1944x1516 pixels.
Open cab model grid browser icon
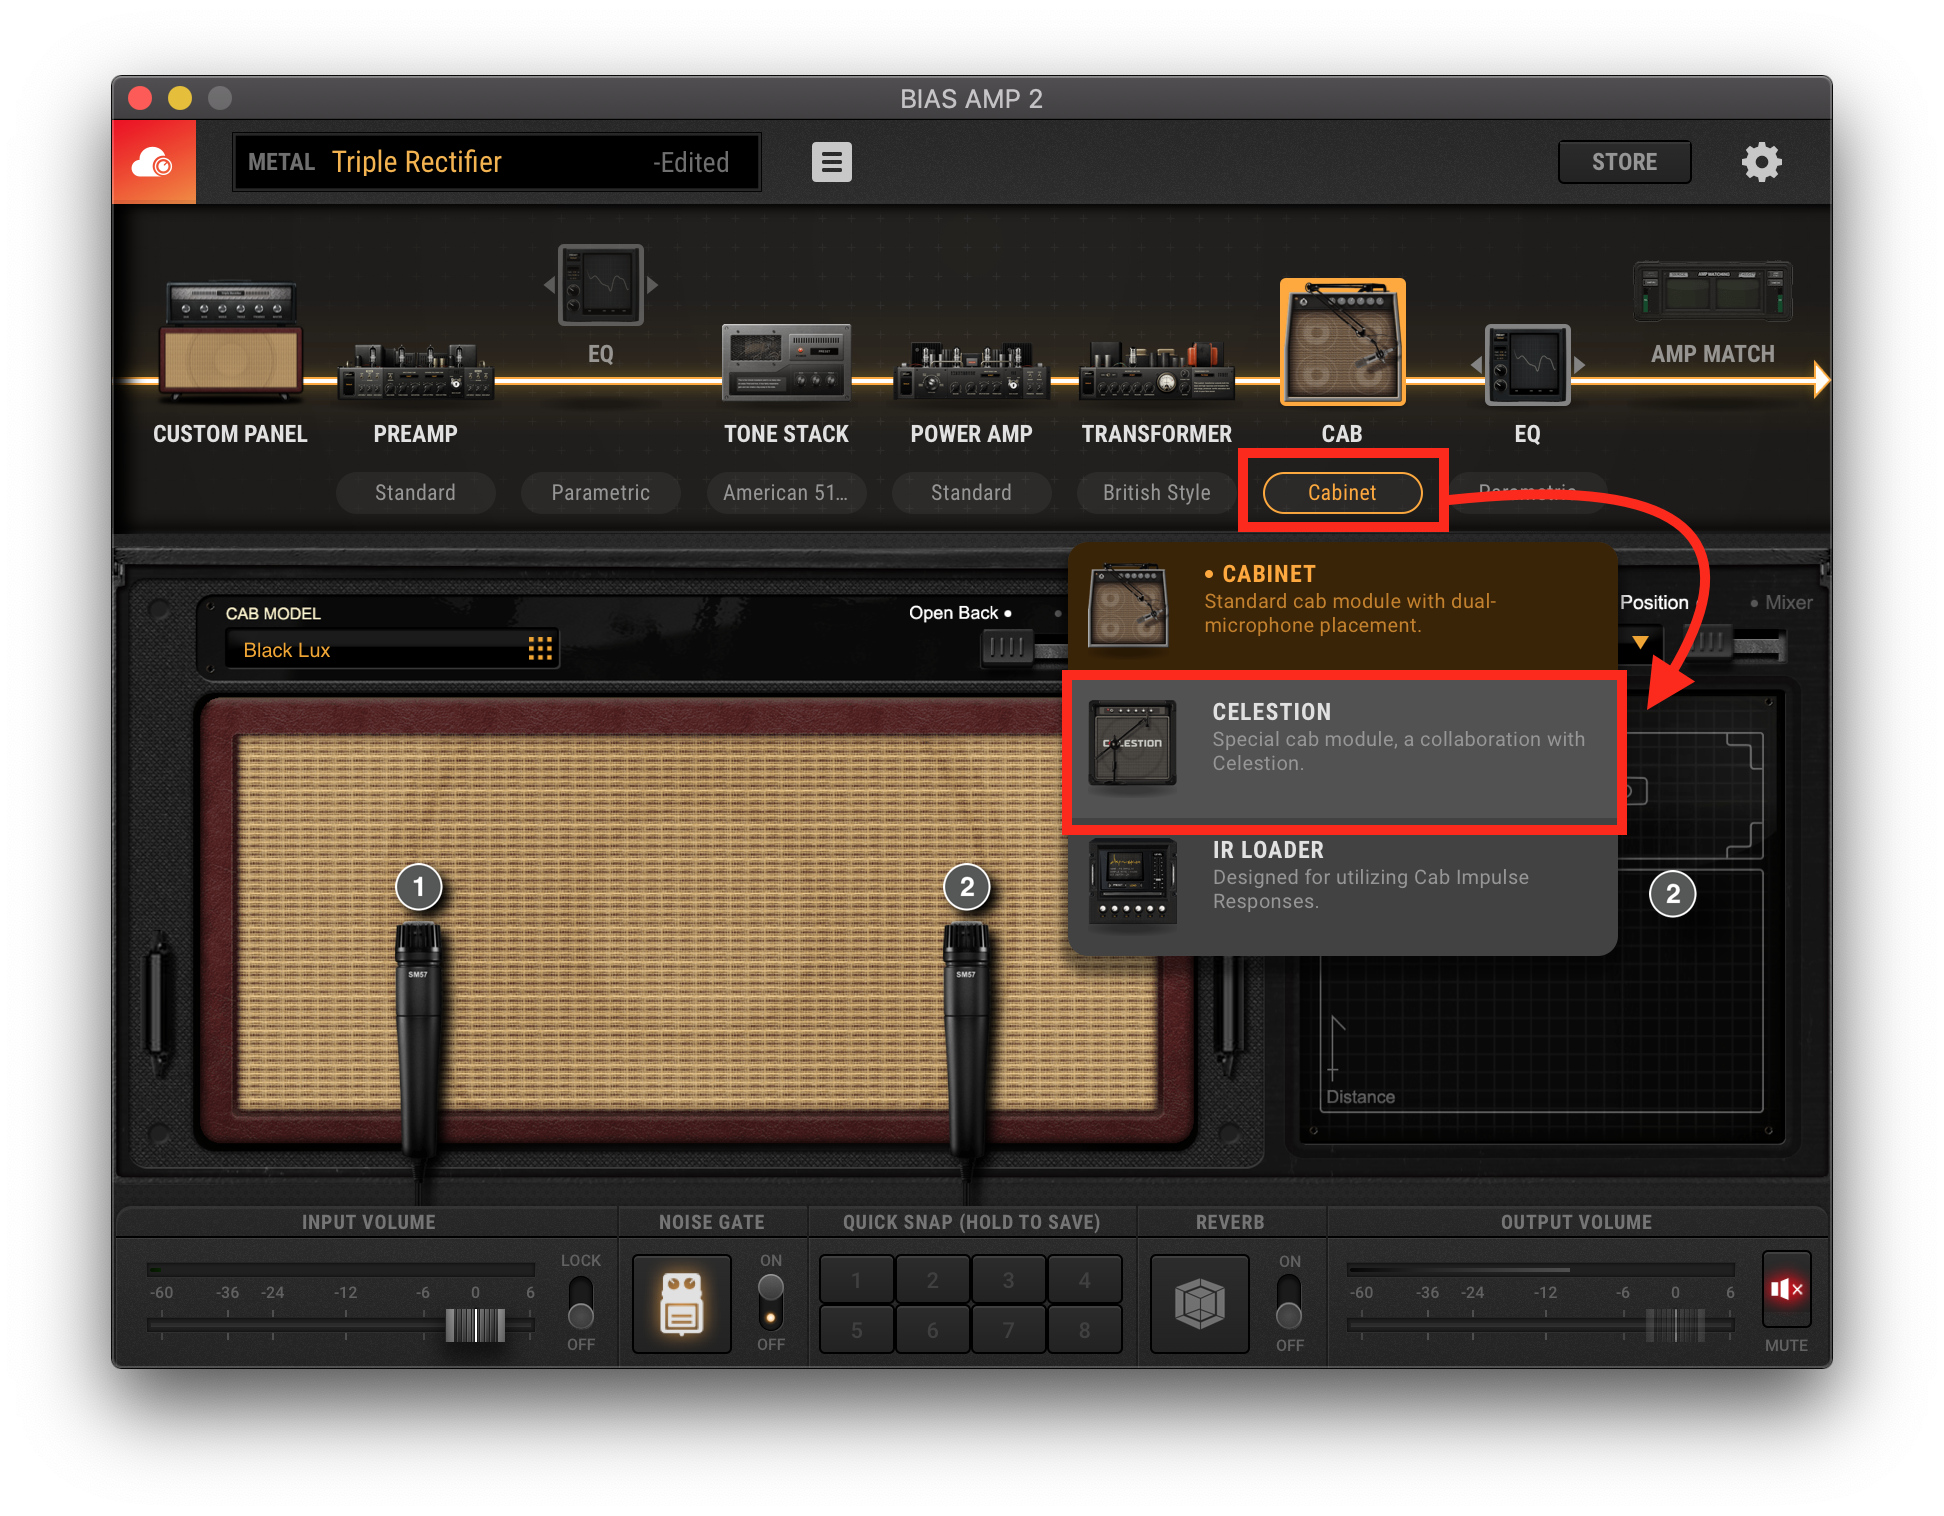[x=540, y=650]
